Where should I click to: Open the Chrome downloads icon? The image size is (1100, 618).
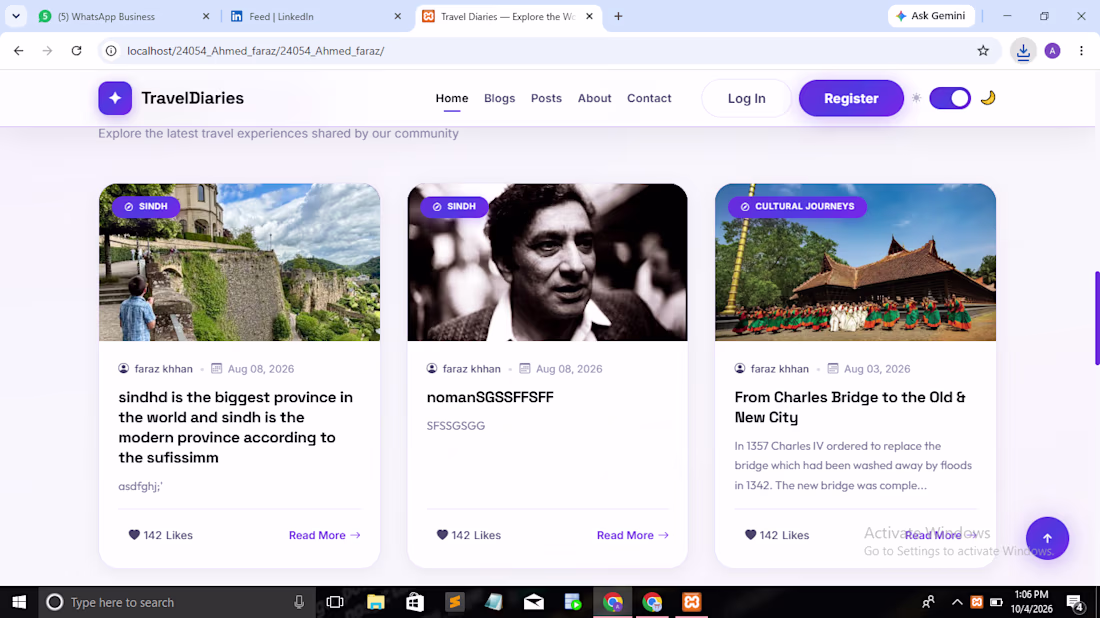(x=1024, y=51)
